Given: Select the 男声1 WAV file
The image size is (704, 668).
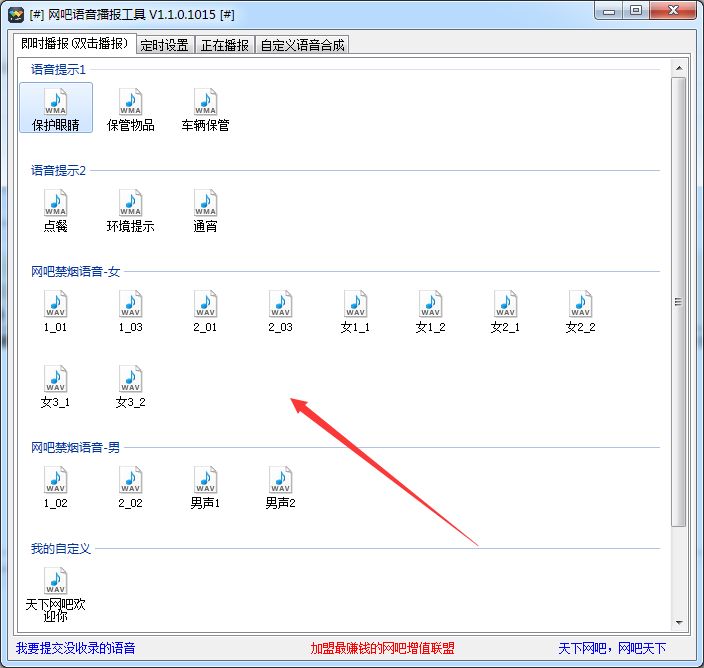Looking at the screenshot, I should click(x=205, y=487).
